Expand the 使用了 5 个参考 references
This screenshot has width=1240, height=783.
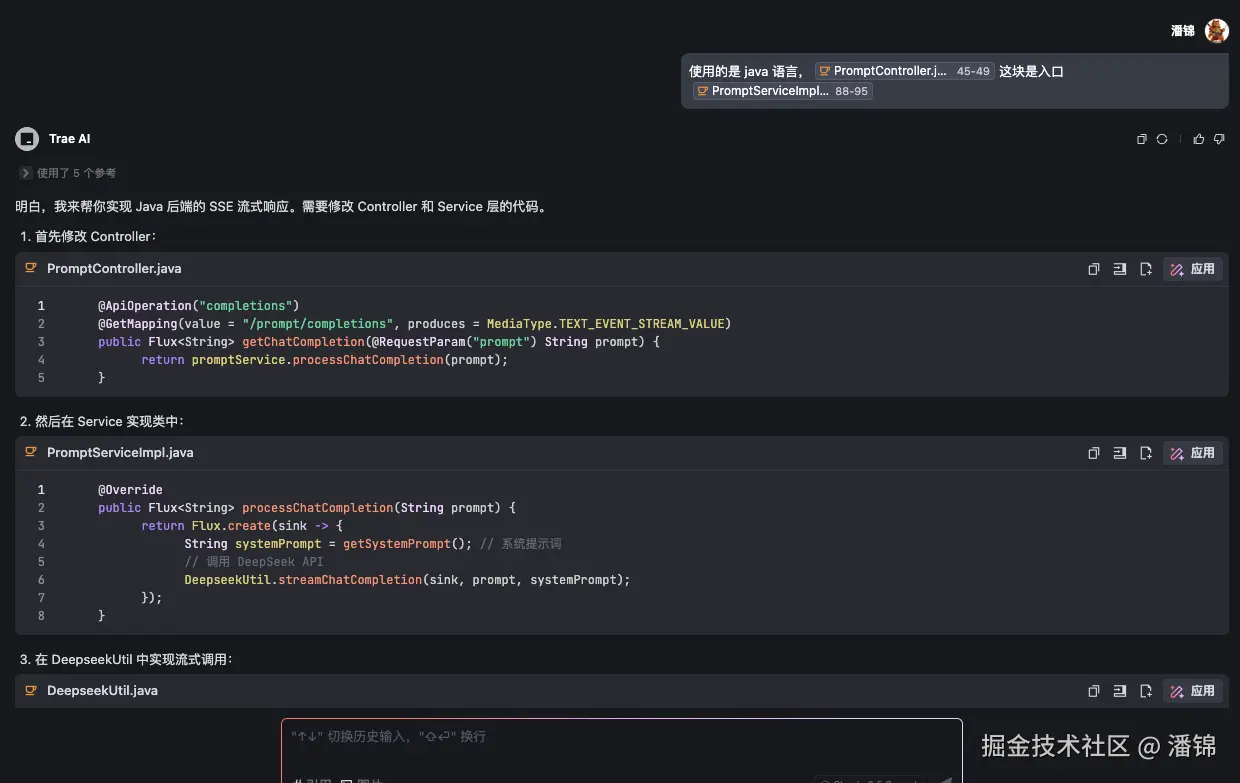coord(67,173)
